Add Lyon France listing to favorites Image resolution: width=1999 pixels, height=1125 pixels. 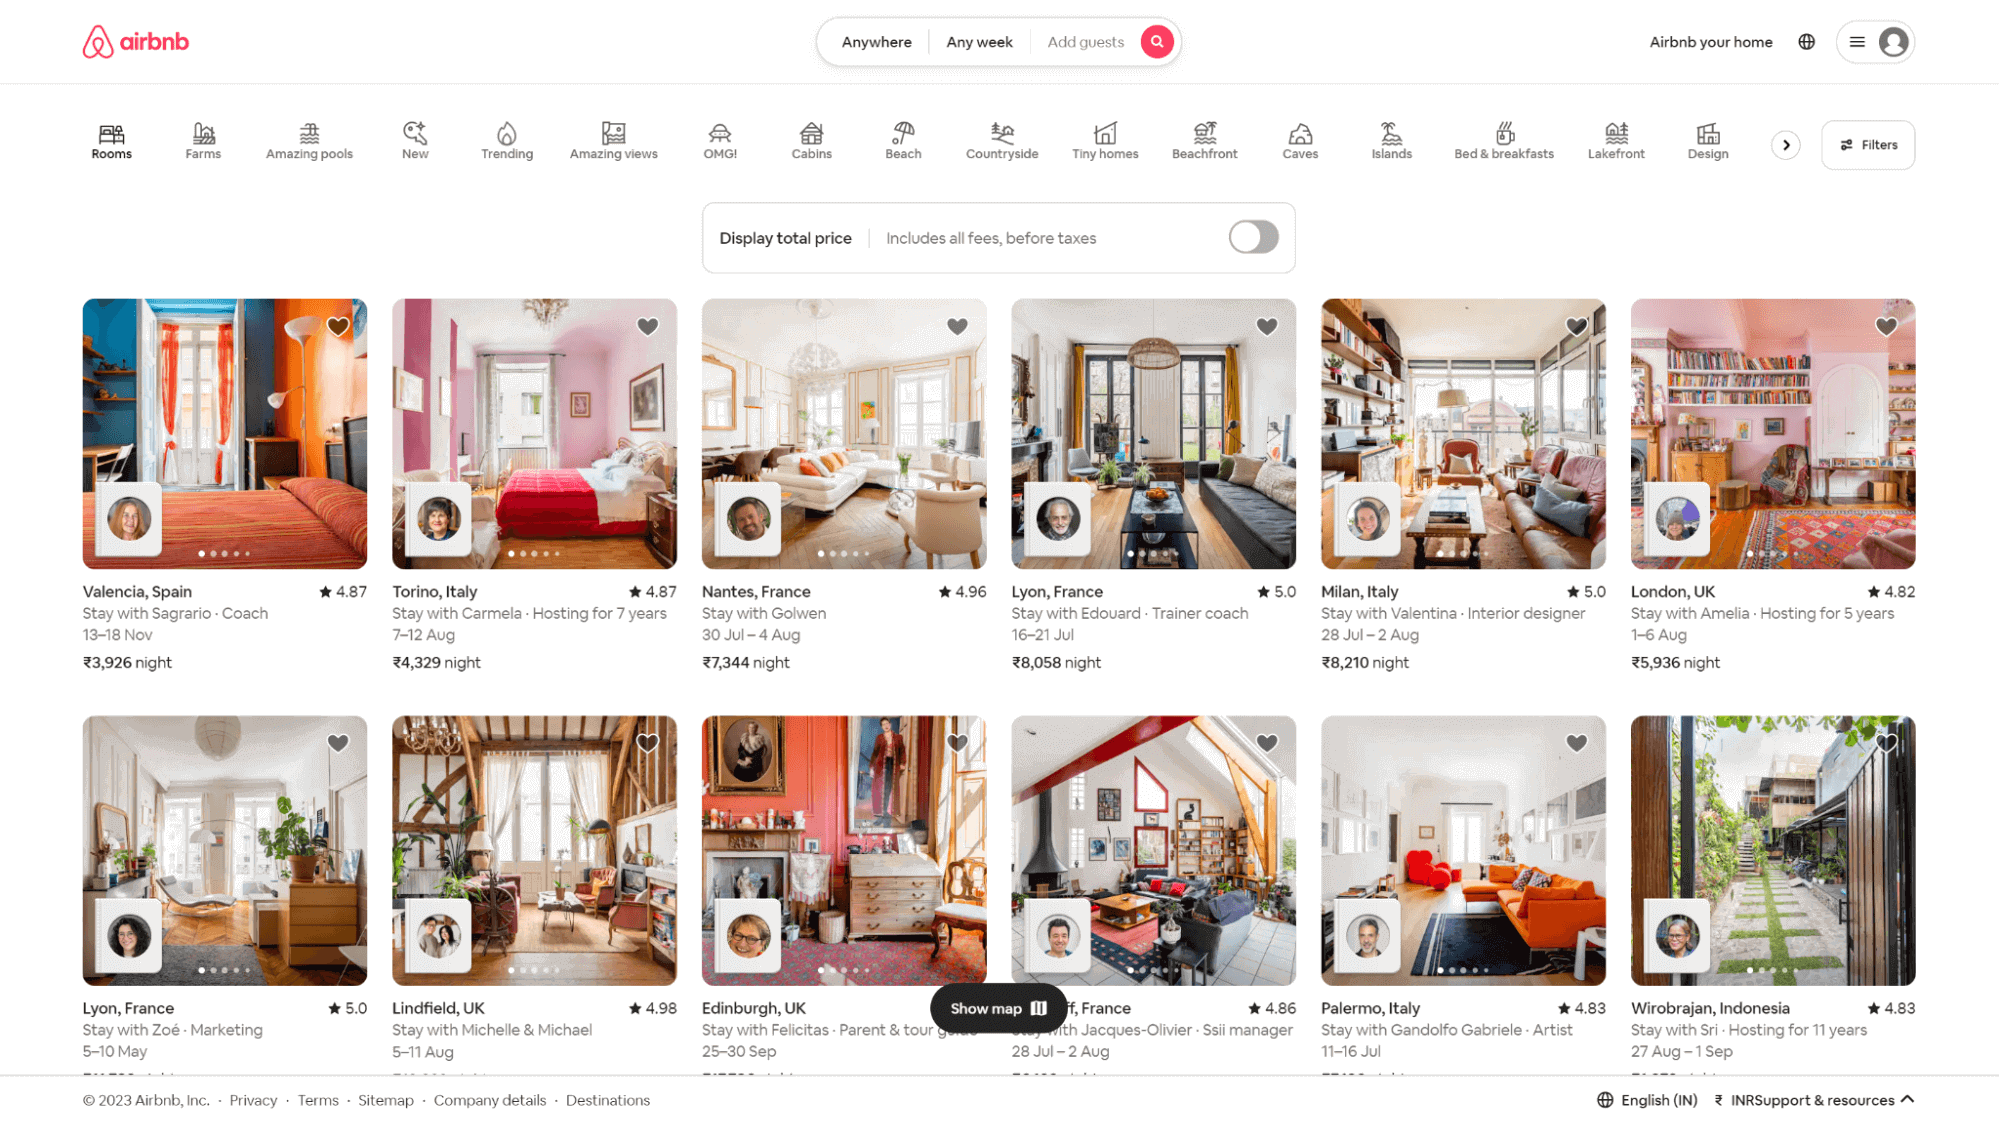coord(1266,326)
